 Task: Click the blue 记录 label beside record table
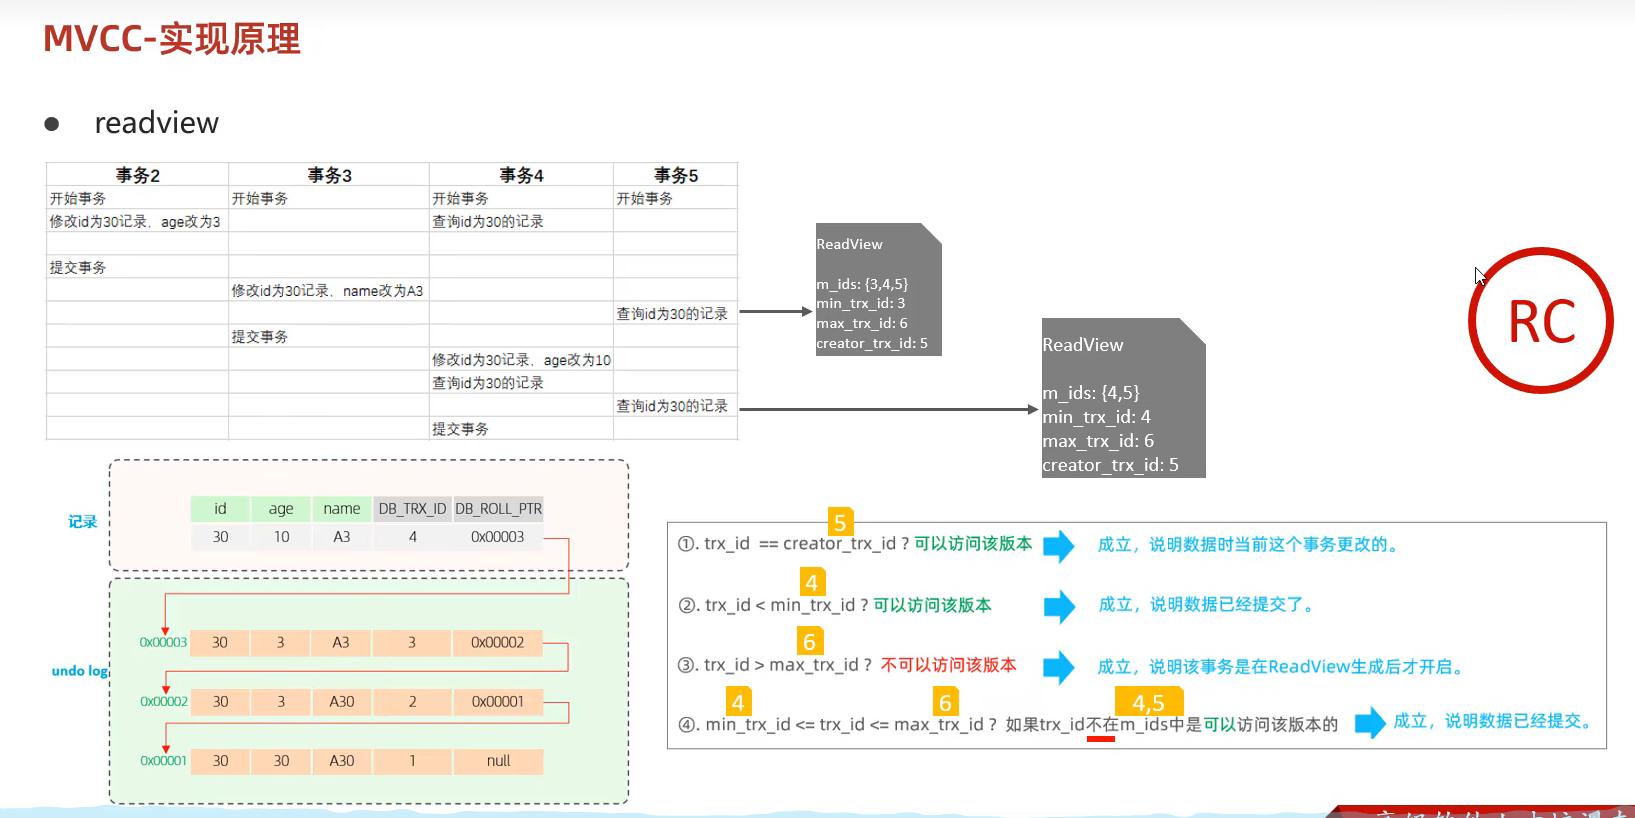82,522
